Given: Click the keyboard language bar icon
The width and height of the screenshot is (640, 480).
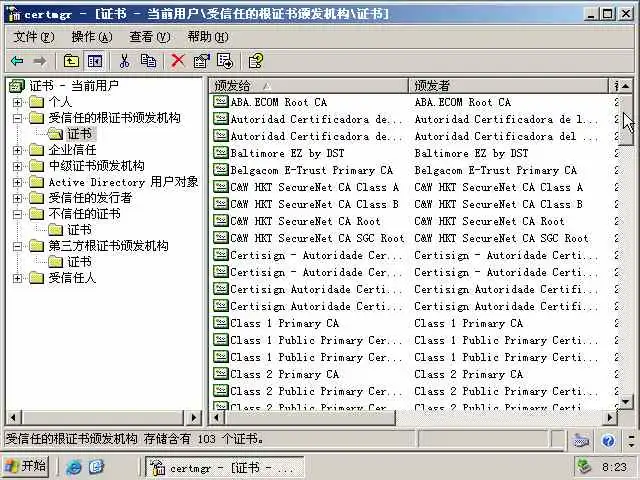Looking at the screenshot, I should coord(581,440).
